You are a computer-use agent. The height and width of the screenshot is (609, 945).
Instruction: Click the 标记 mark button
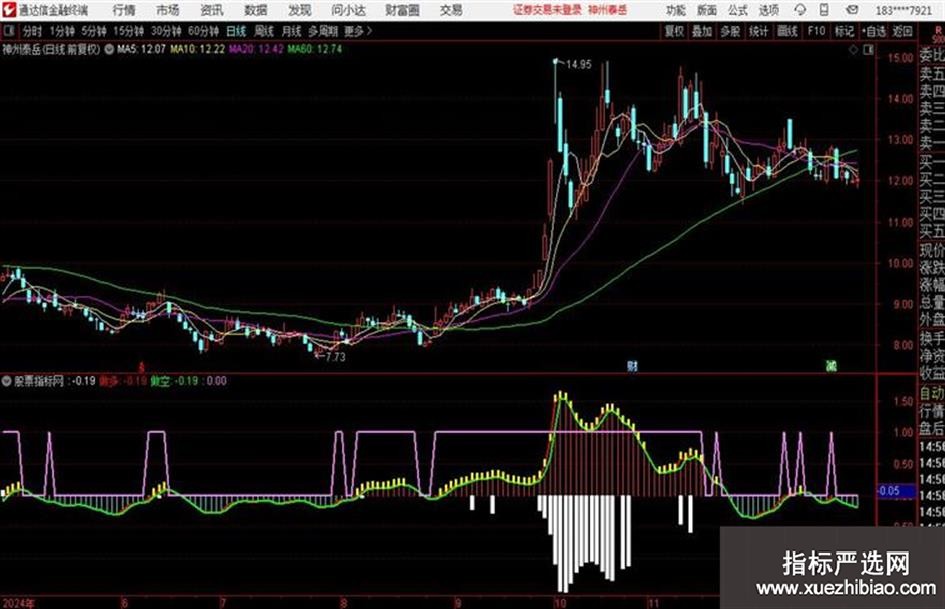844,31
